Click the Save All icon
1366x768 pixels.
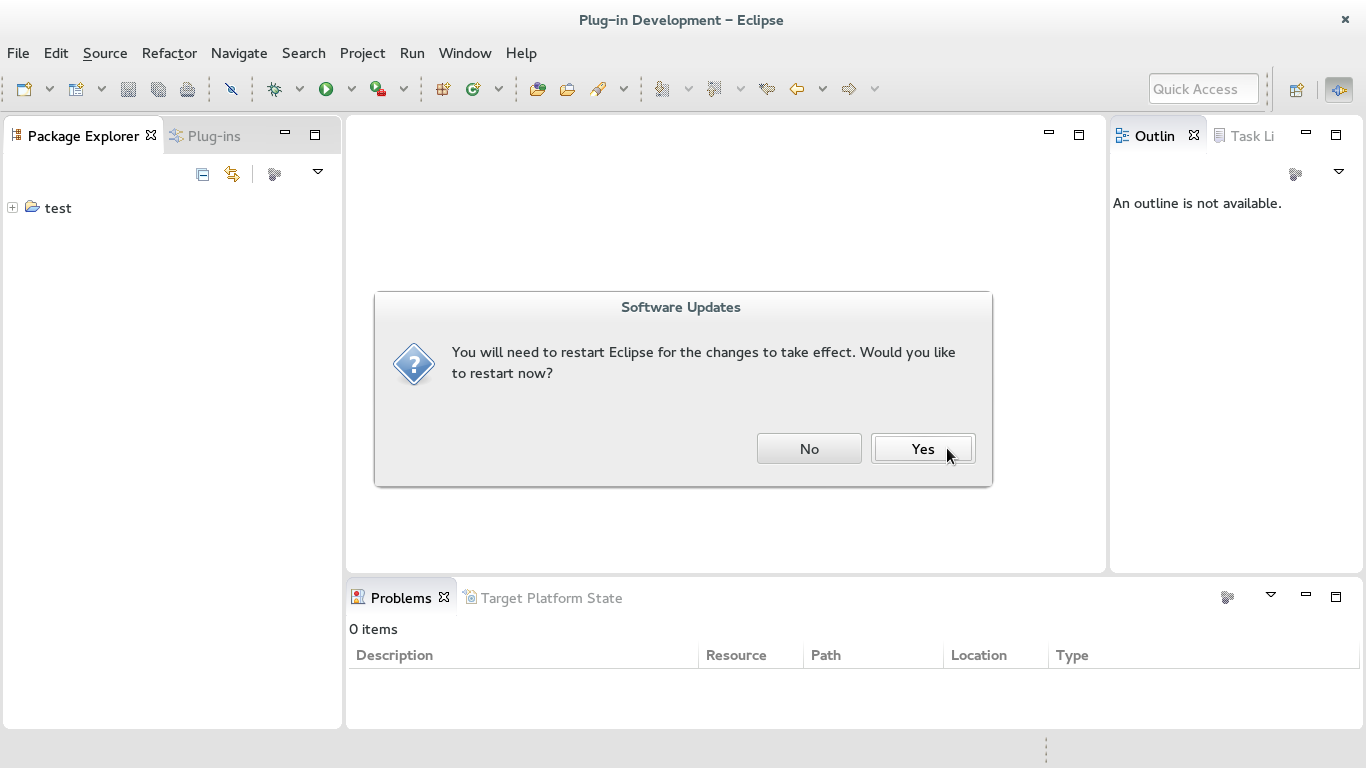point(158,89)
